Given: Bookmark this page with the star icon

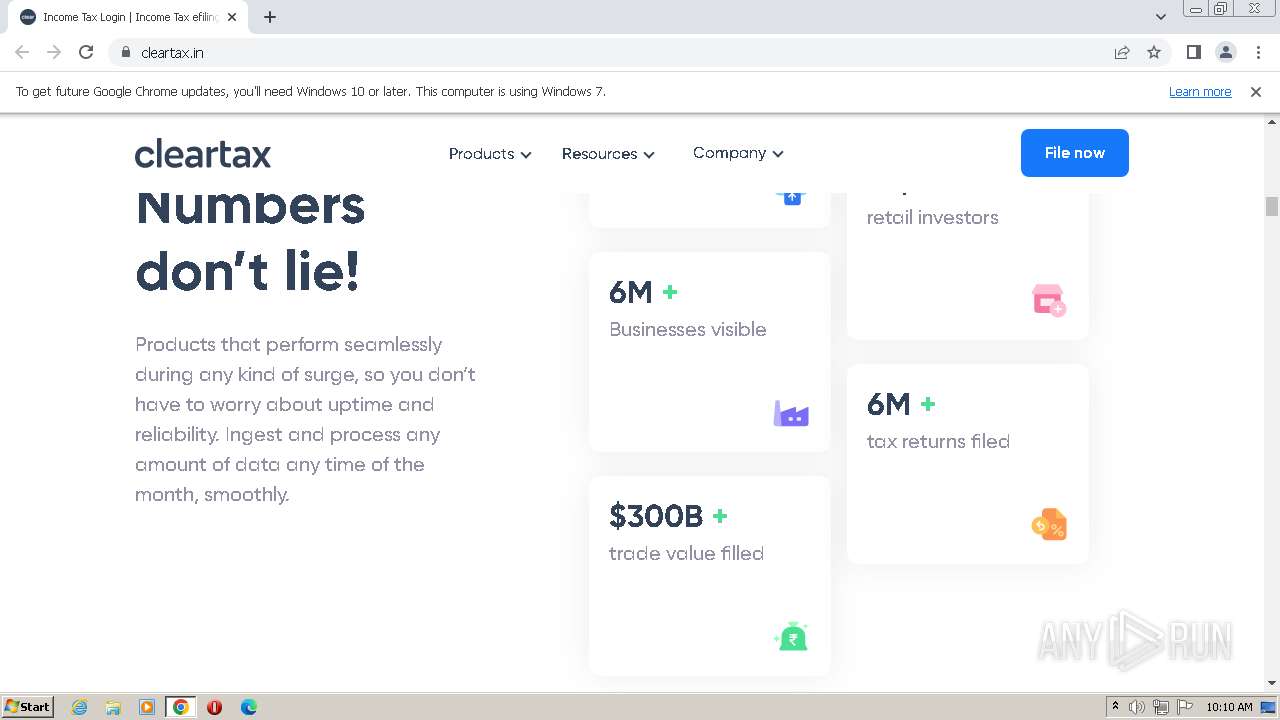Looking at the screenshot, I should [x=1154, y=52].
